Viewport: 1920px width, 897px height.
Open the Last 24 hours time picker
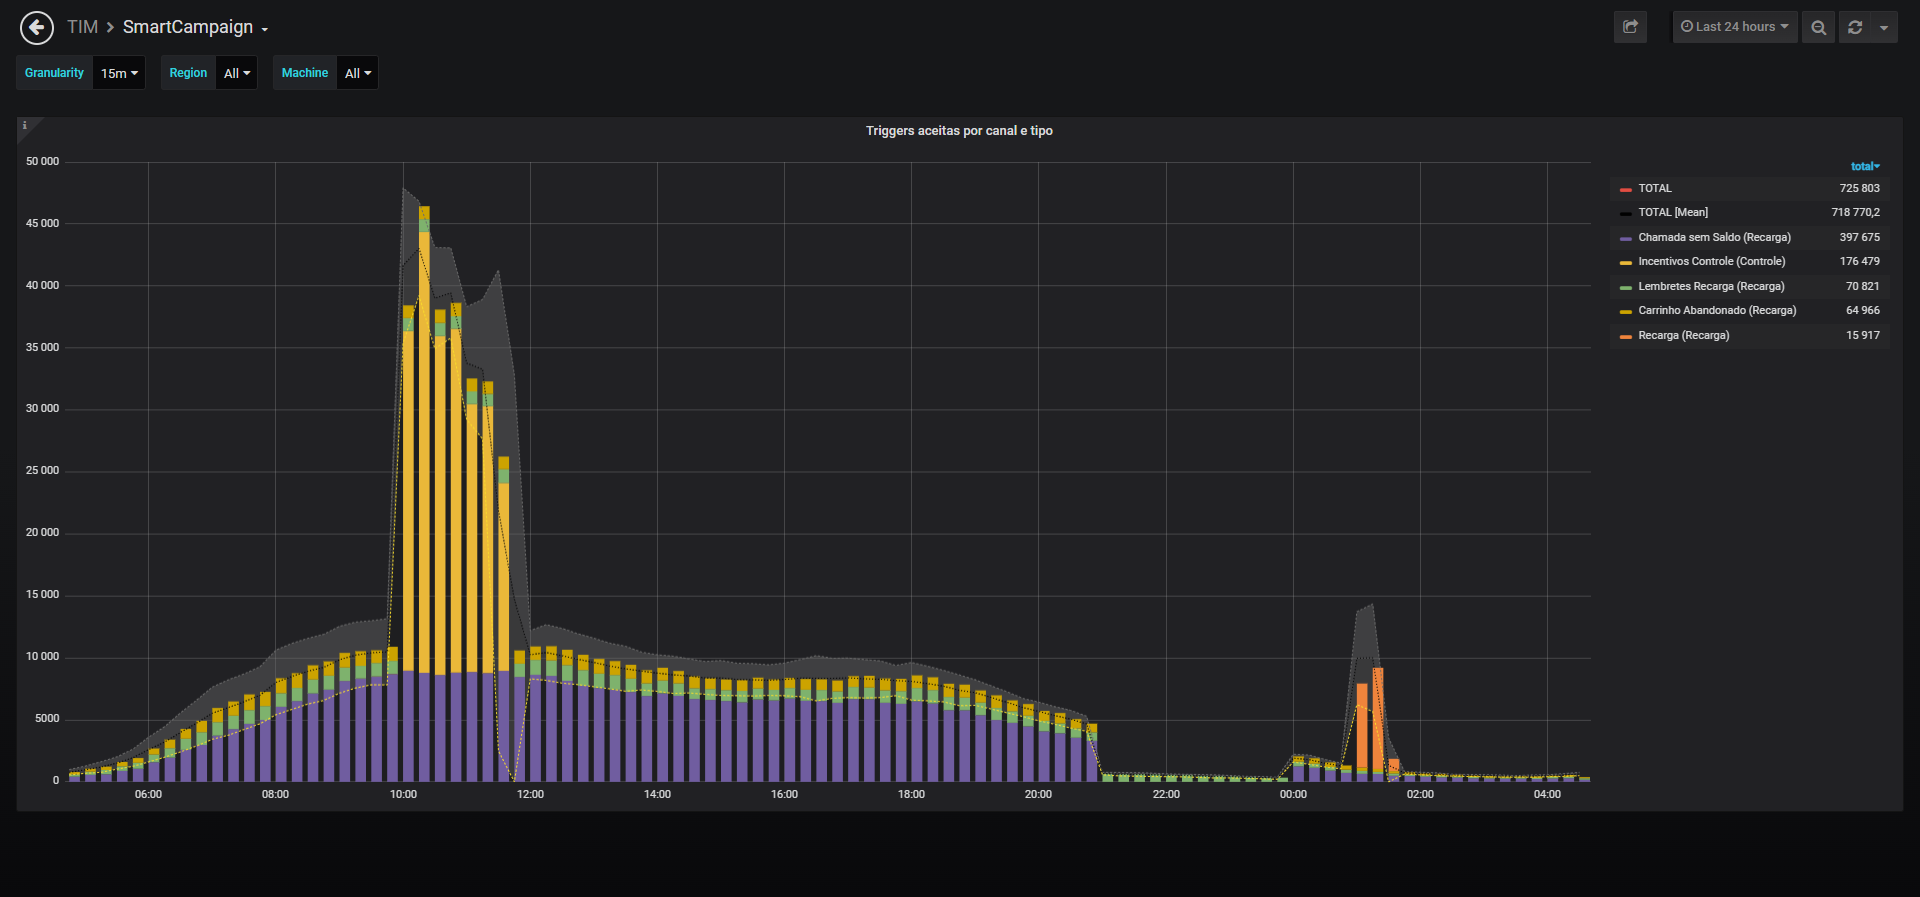tap(1735, 27)
